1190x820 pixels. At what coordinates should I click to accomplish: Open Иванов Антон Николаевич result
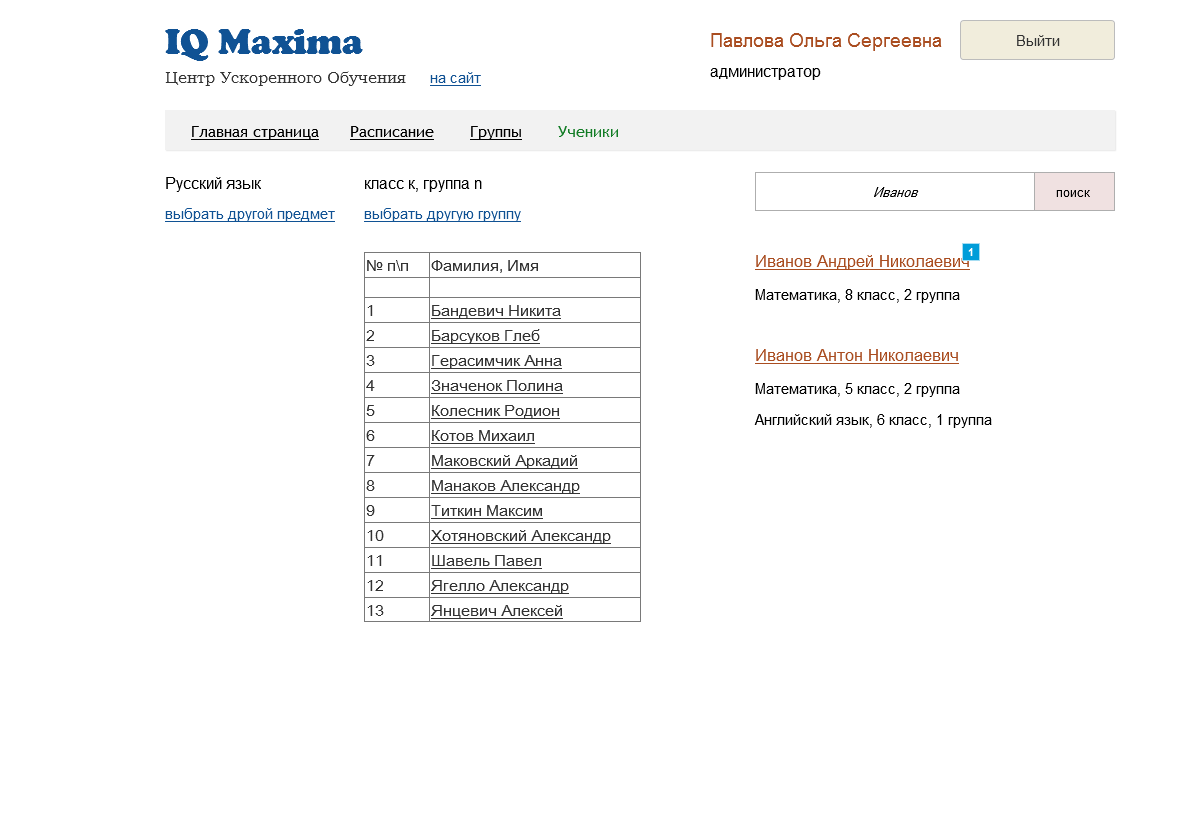(x=857, y=355)
